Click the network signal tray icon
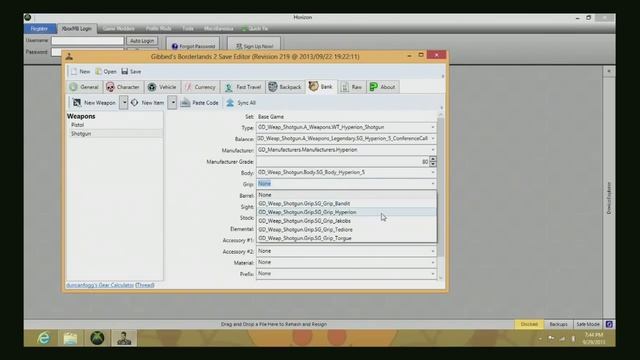The height and width of the screenshot is (360, 640). (x=562, y=339)
